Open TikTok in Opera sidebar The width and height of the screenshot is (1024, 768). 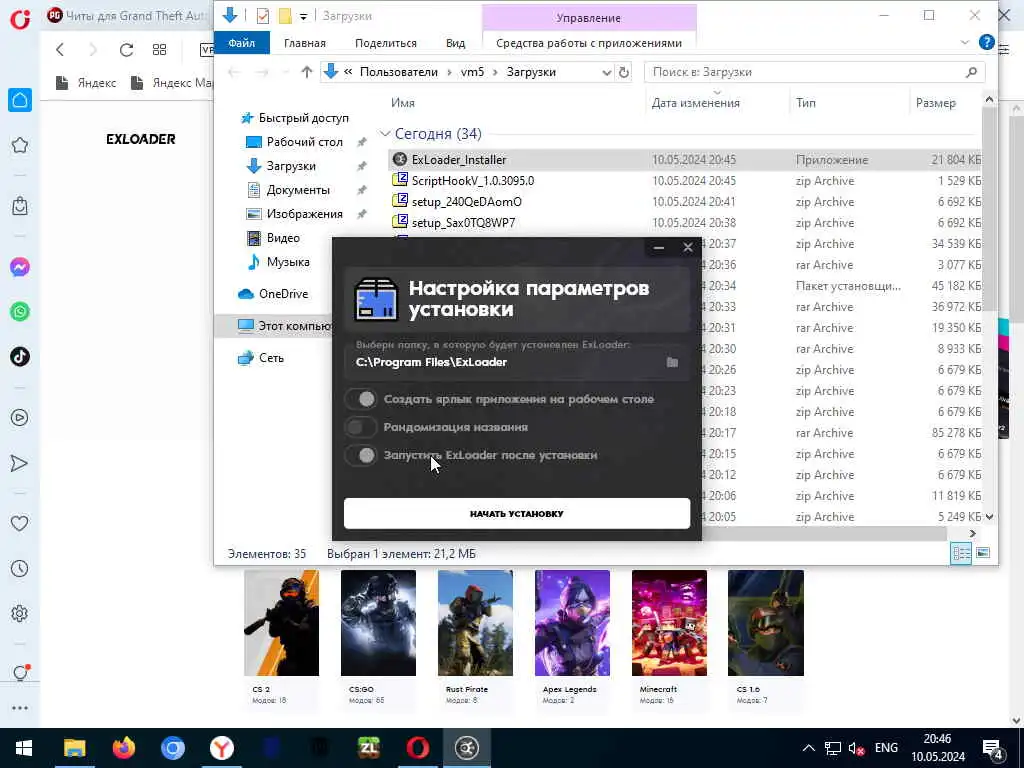click(x=20, y=357)
